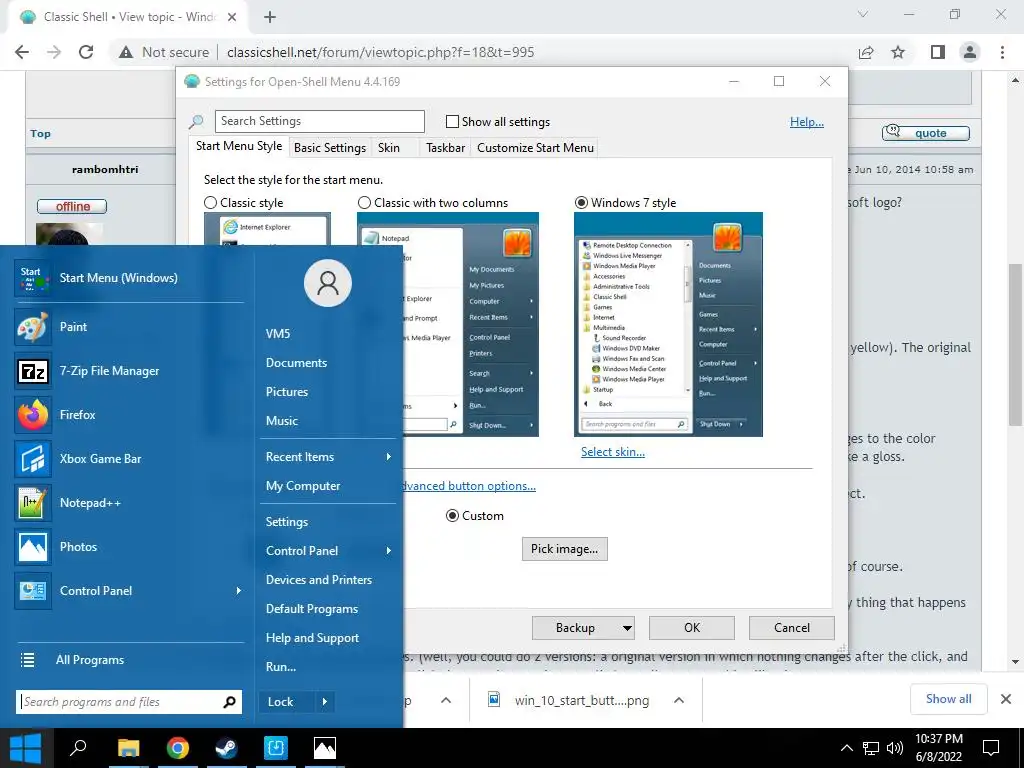Open the Lock button options arrow
Screen dimensions: 1024x768
click(x=325, y=702)
